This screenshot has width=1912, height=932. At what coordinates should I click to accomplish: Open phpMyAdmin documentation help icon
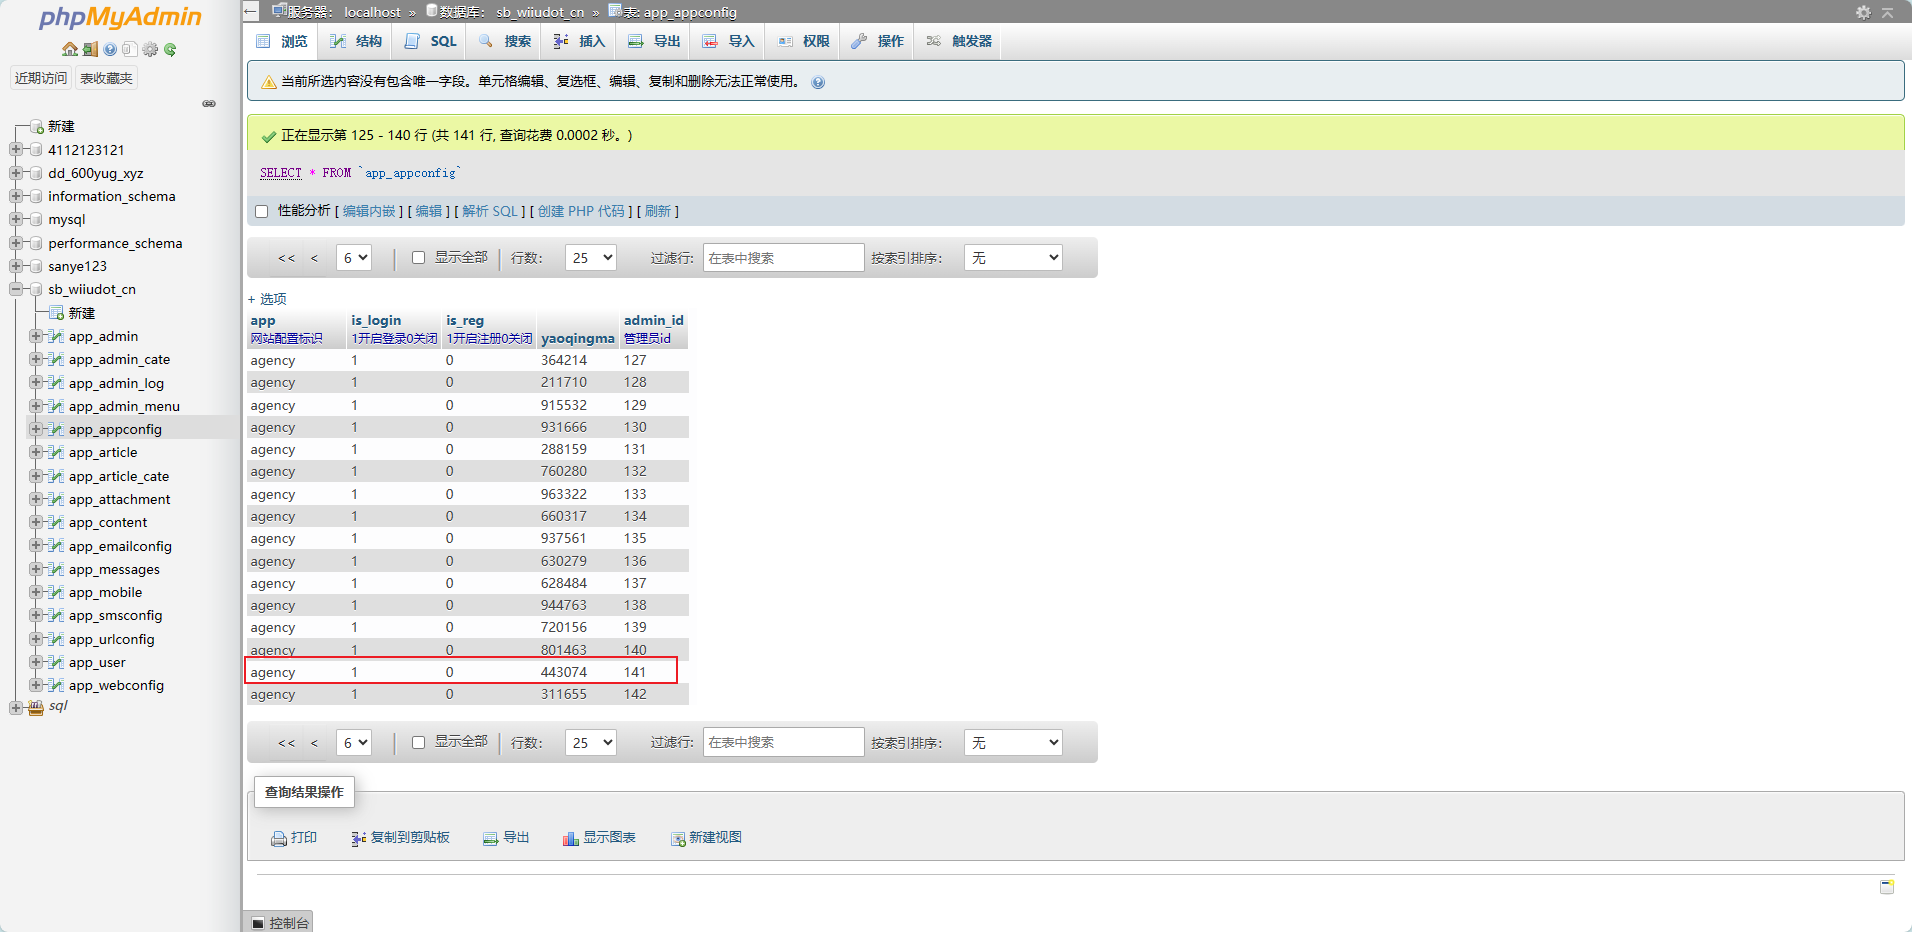click(x=110, y=49)
